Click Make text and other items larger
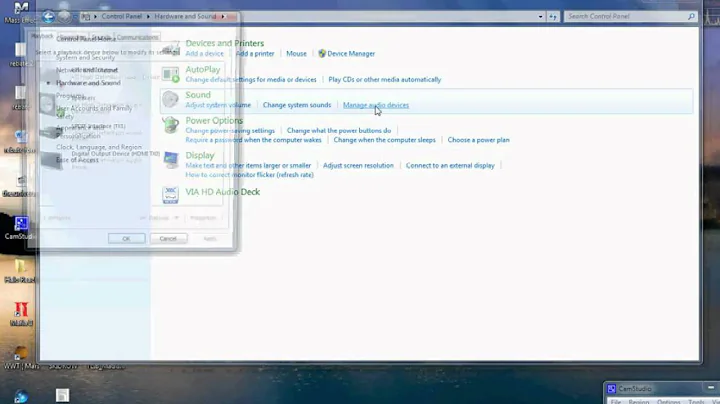The height and width of the screenshot is (404, 720). [x=248, y=166]
